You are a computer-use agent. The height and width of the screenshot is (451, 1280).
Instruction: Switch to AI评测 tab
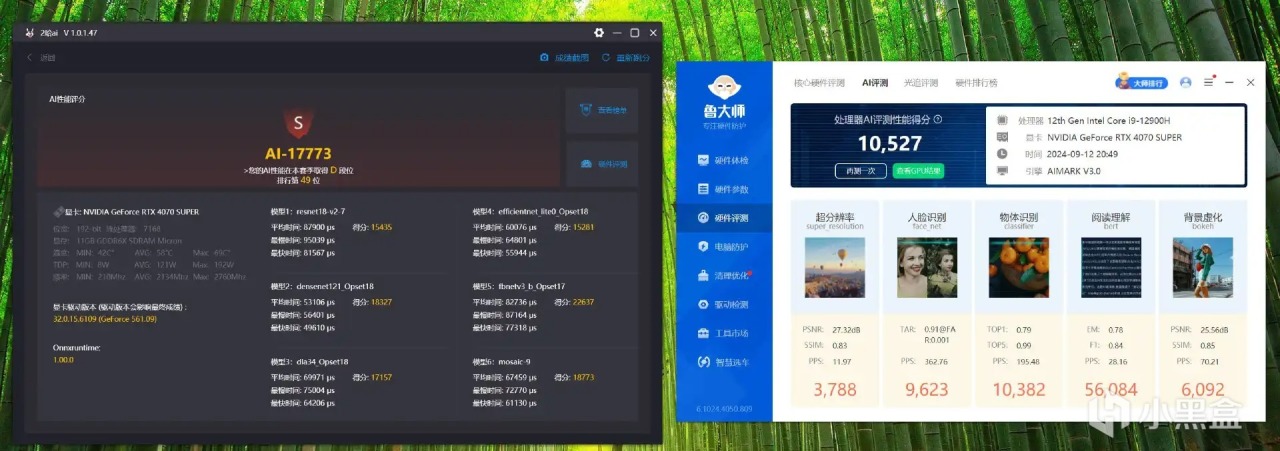click(x=875, y=82)
